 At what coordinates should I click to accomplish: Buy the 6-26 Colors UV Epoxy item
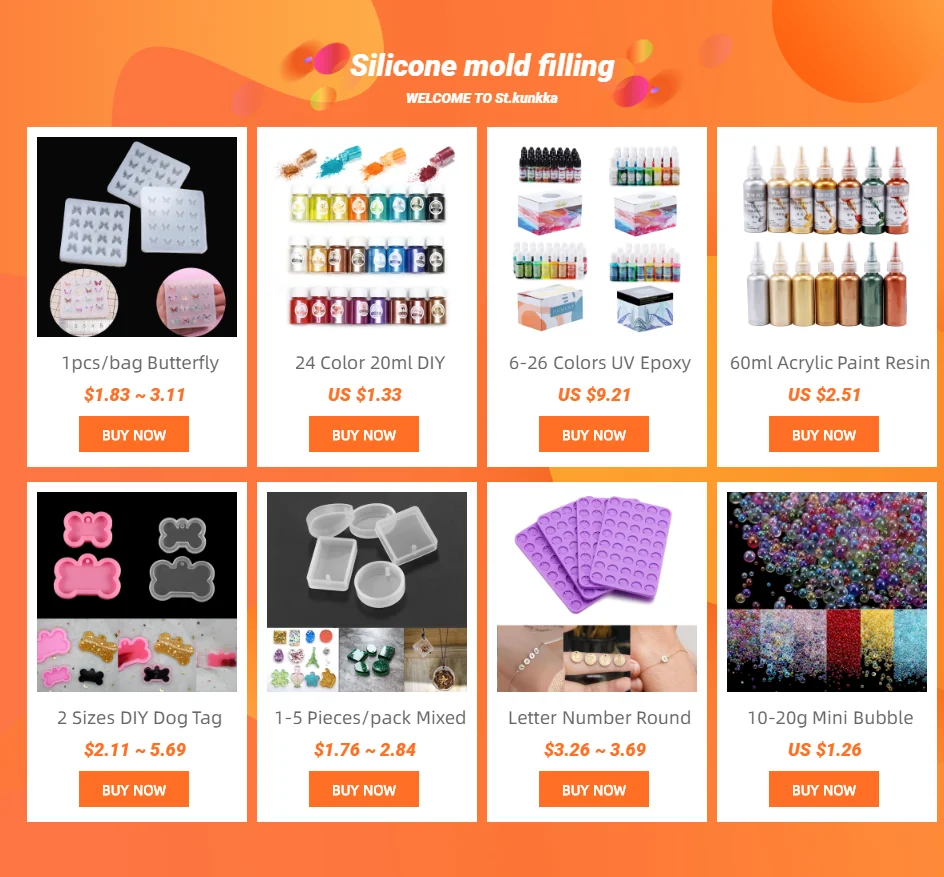594,434
